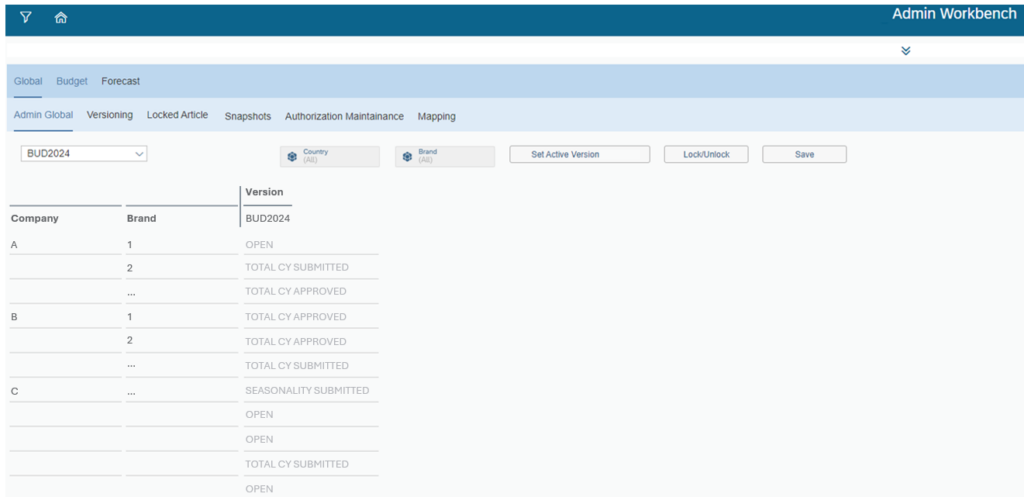This screenshot has height=497, width=1024.
Task: Open the Snapshots sub-tab
Action: [247, 116]
